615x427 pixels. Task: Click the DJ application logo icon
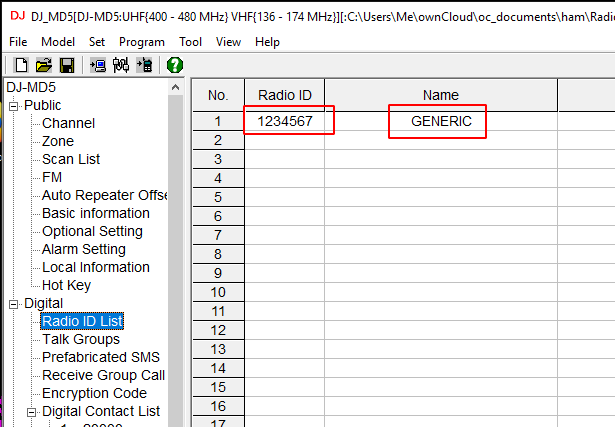point(18,16)
